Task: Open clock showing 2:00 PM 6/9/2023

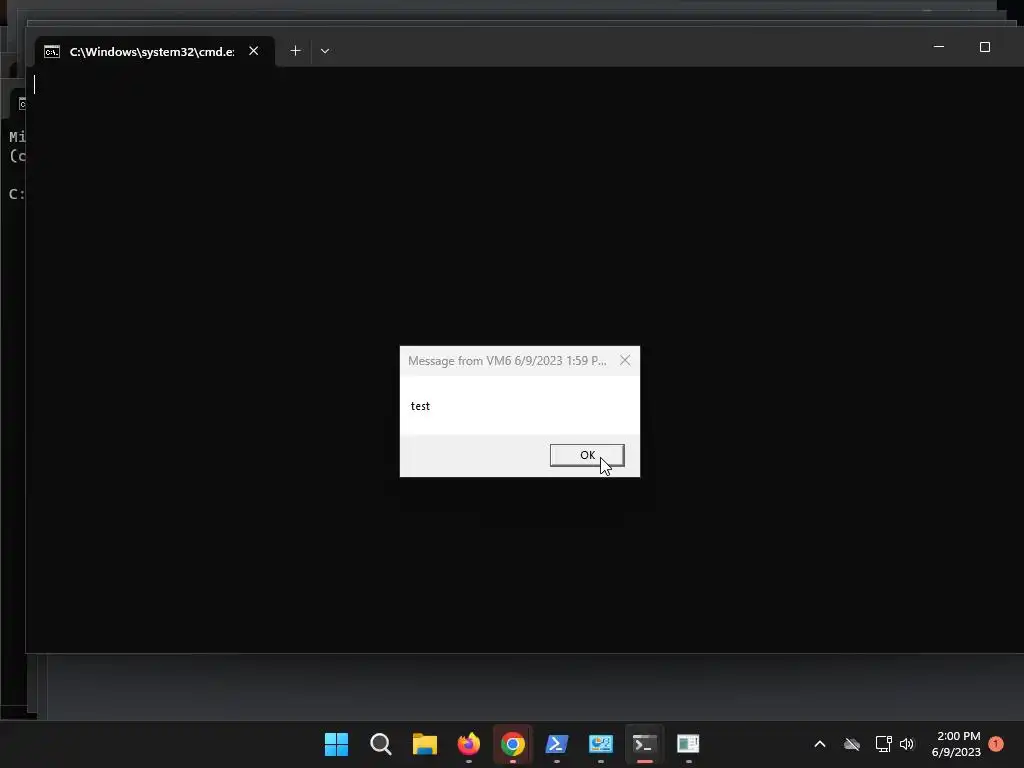Action: pos(957,744)
